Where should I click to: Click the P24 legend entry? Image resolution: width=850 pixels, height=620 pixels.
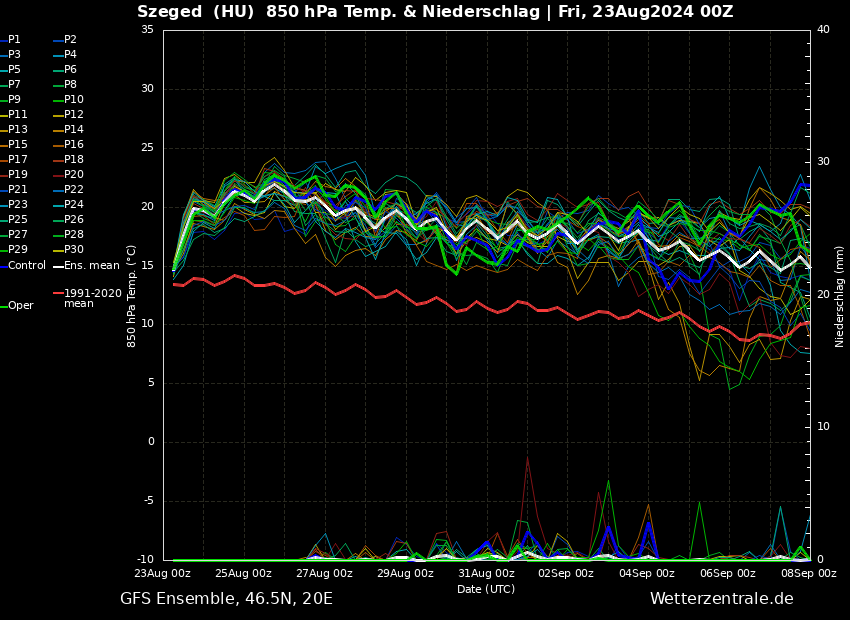point(68,204)
